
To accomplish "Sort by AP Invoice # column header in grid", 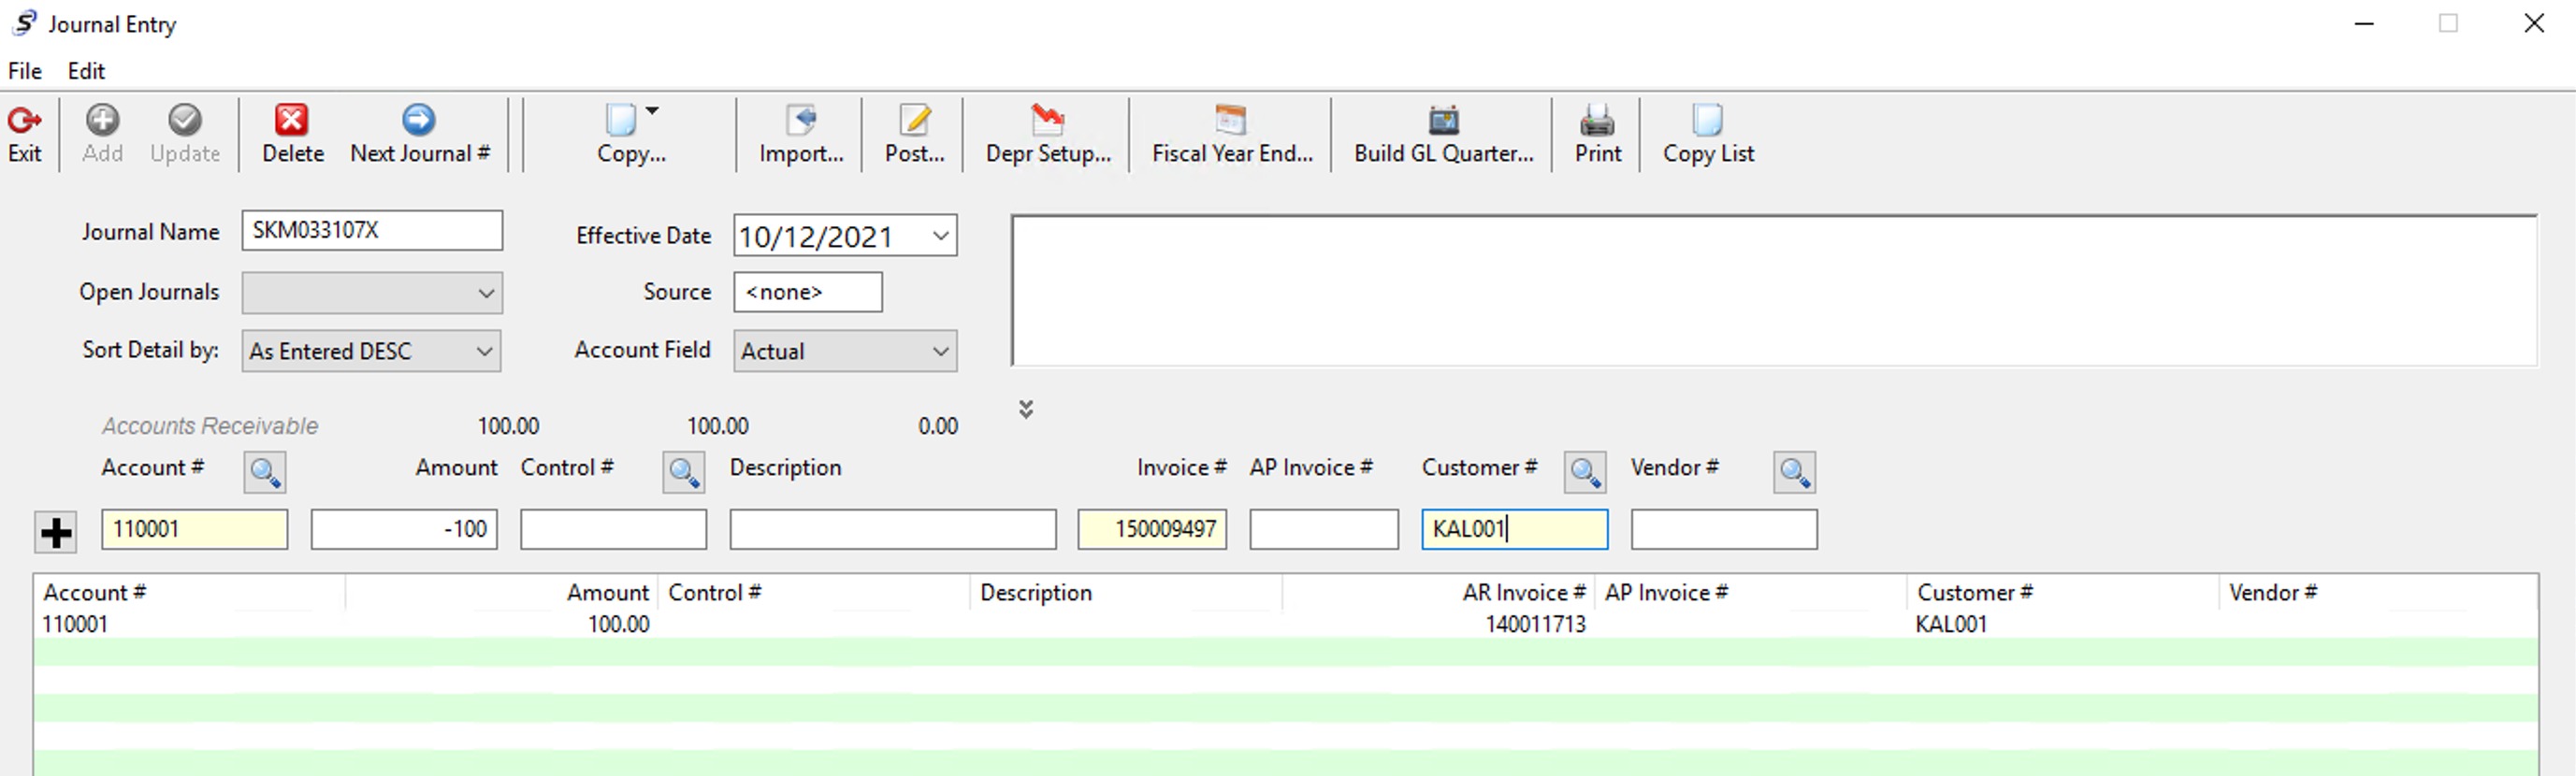I will (1750, 592).
